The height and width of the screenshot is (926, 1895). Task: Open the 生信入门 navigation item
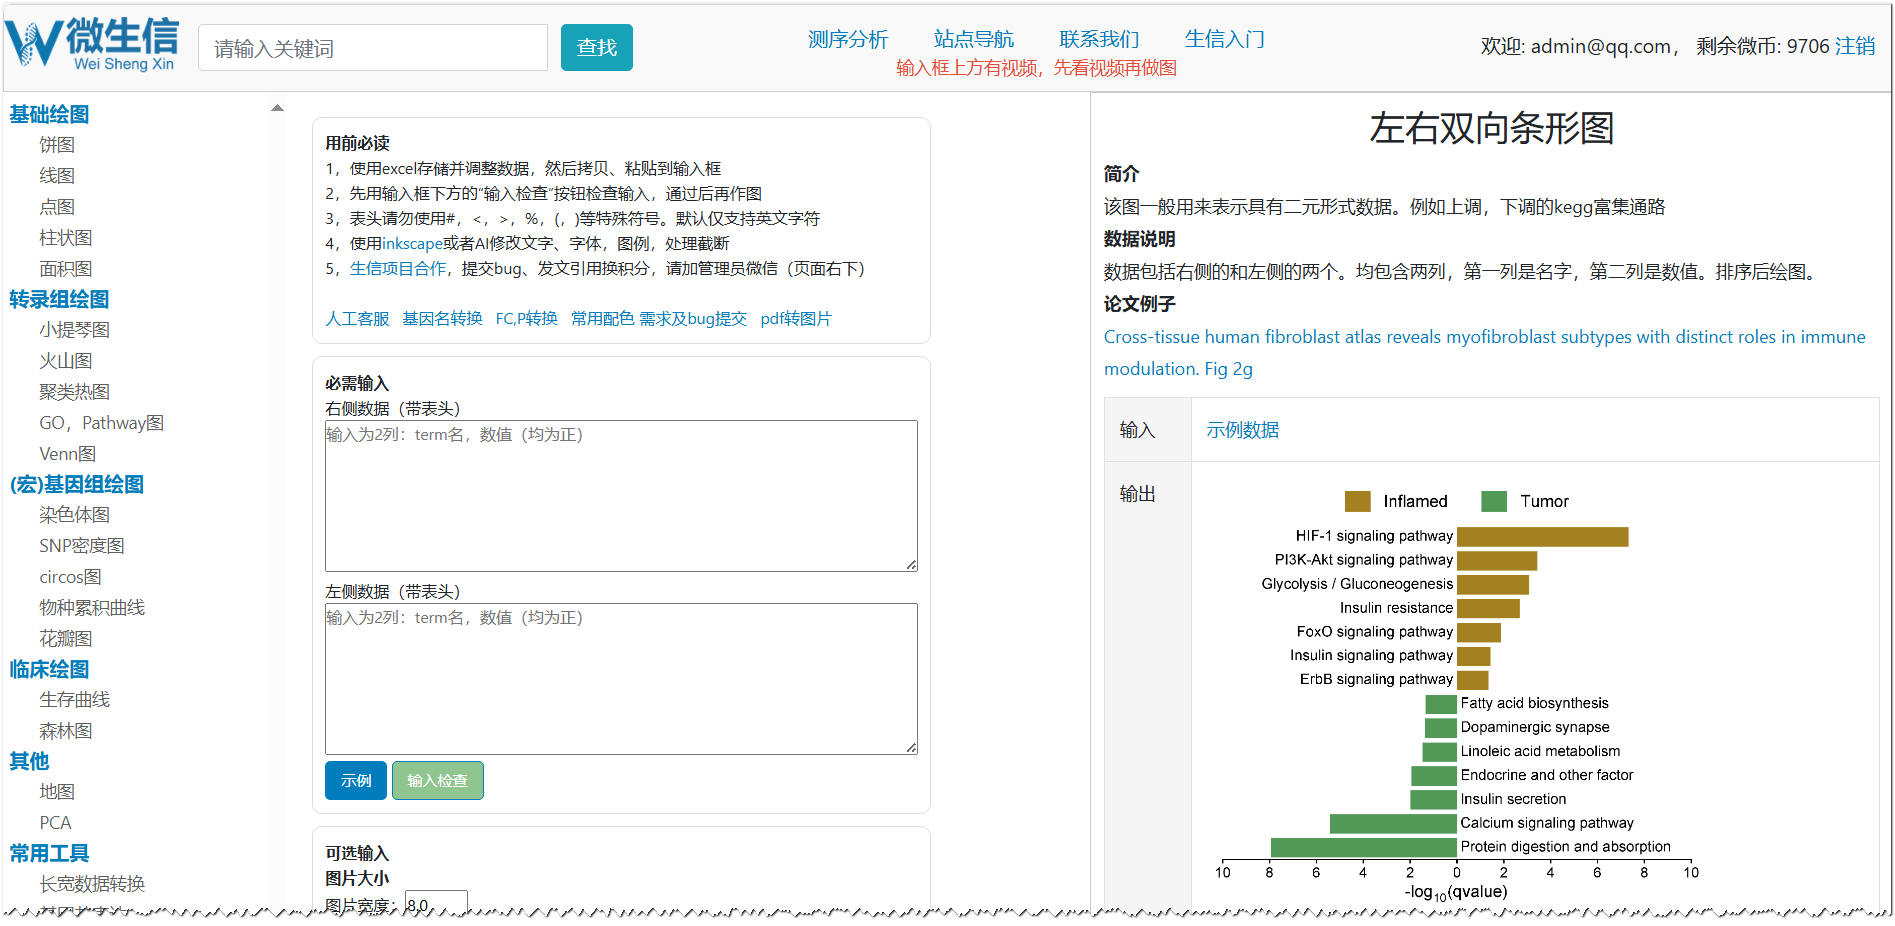tap(1225, 39)
